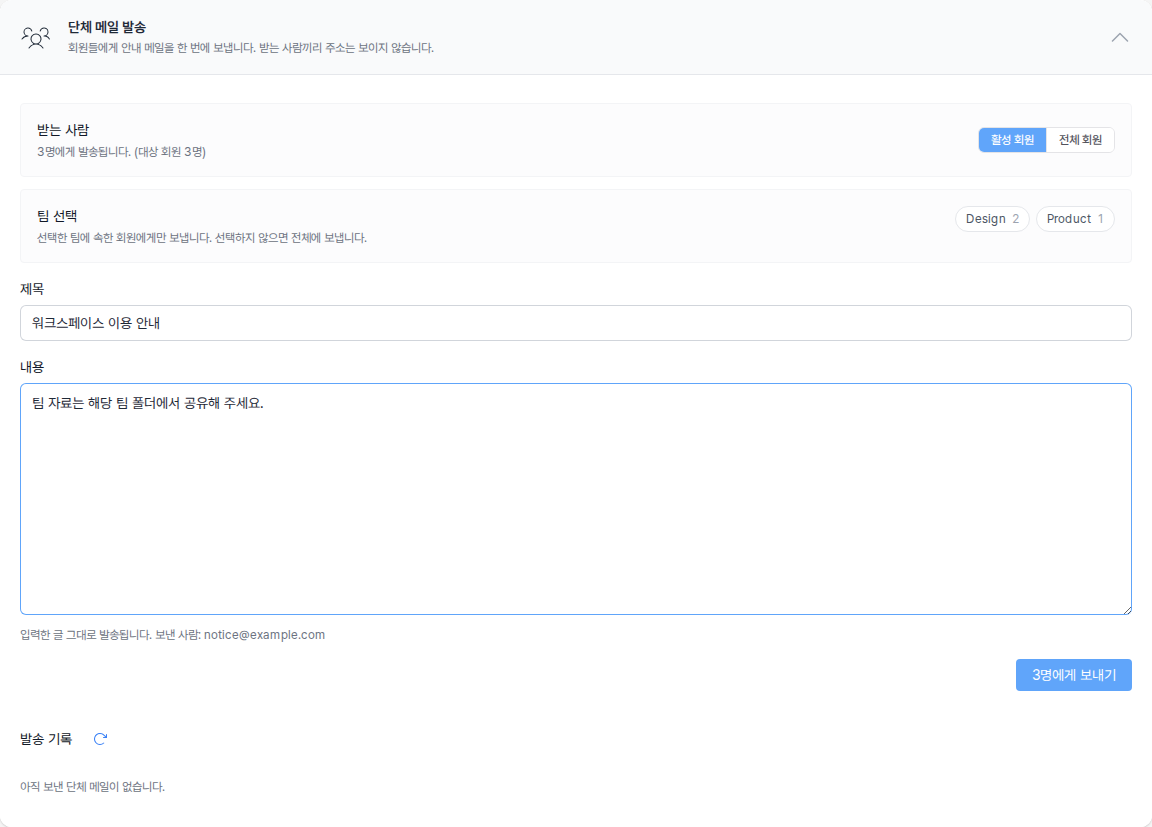
Task: Send mail with the 3명에게 보내기 button
Action: pyautogui.click(x=1073, y=675)
